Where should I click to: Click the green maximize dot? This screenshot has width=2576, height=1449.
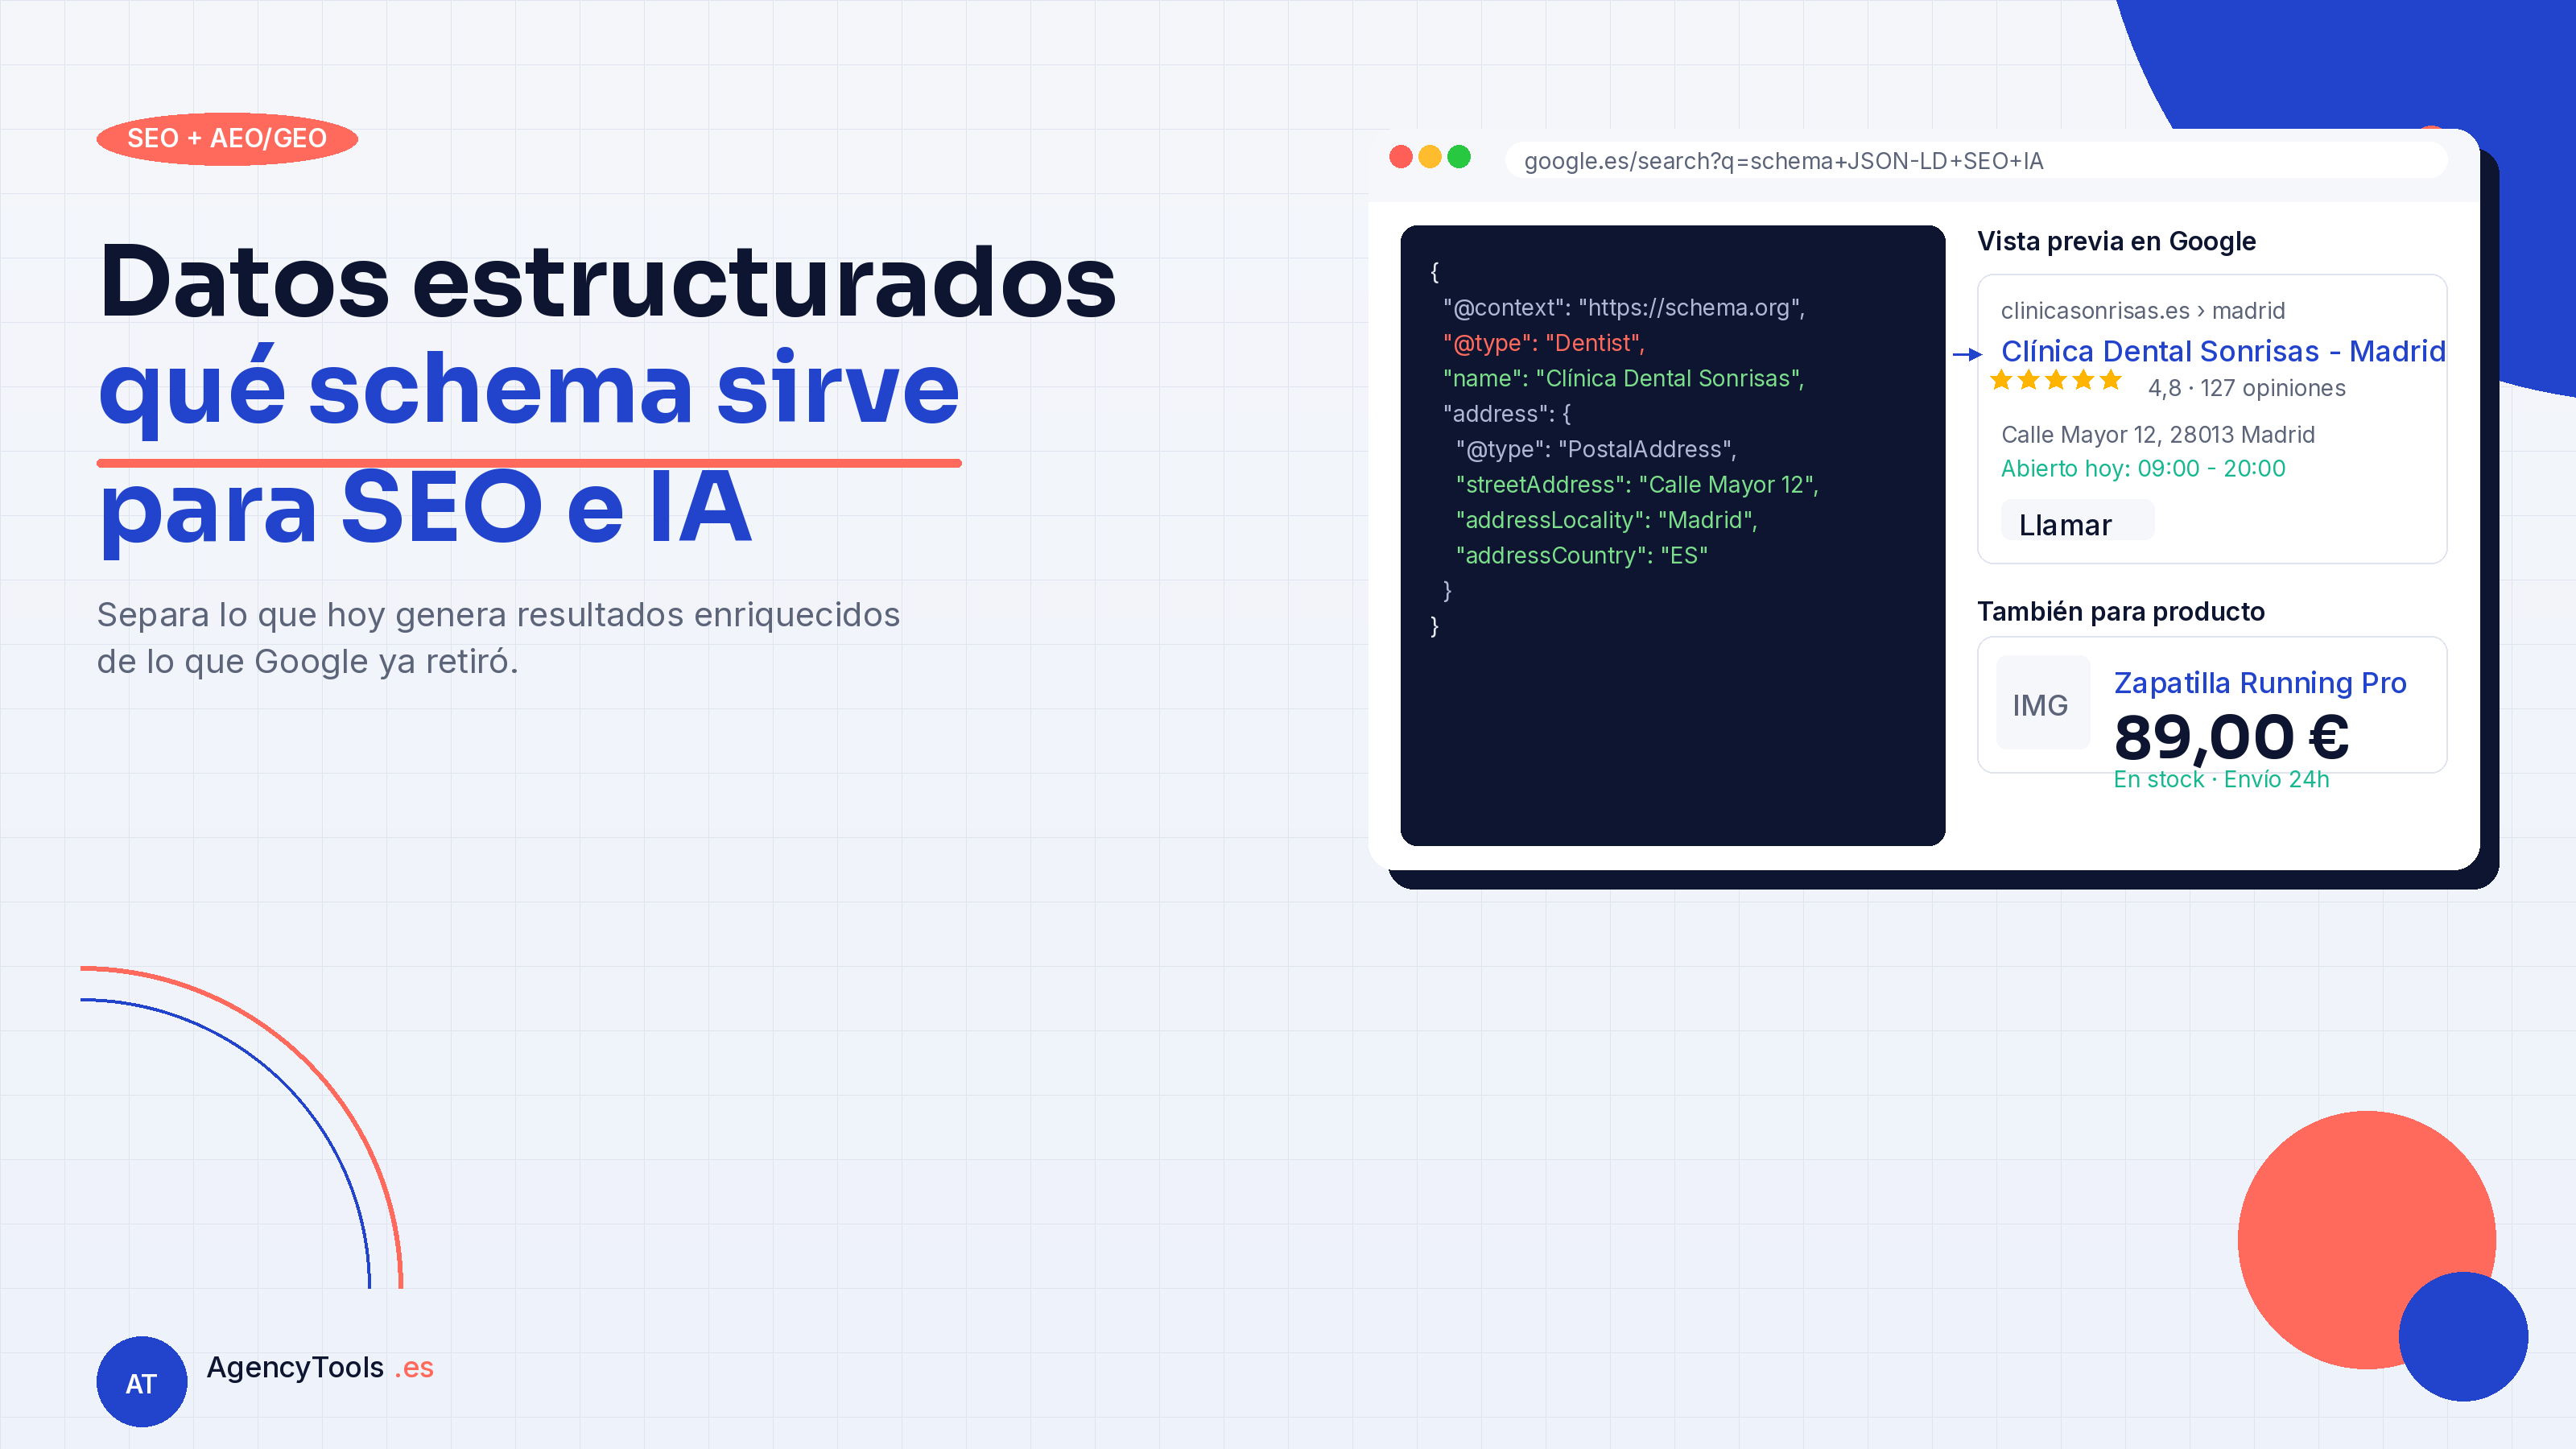pos(1459,157)
